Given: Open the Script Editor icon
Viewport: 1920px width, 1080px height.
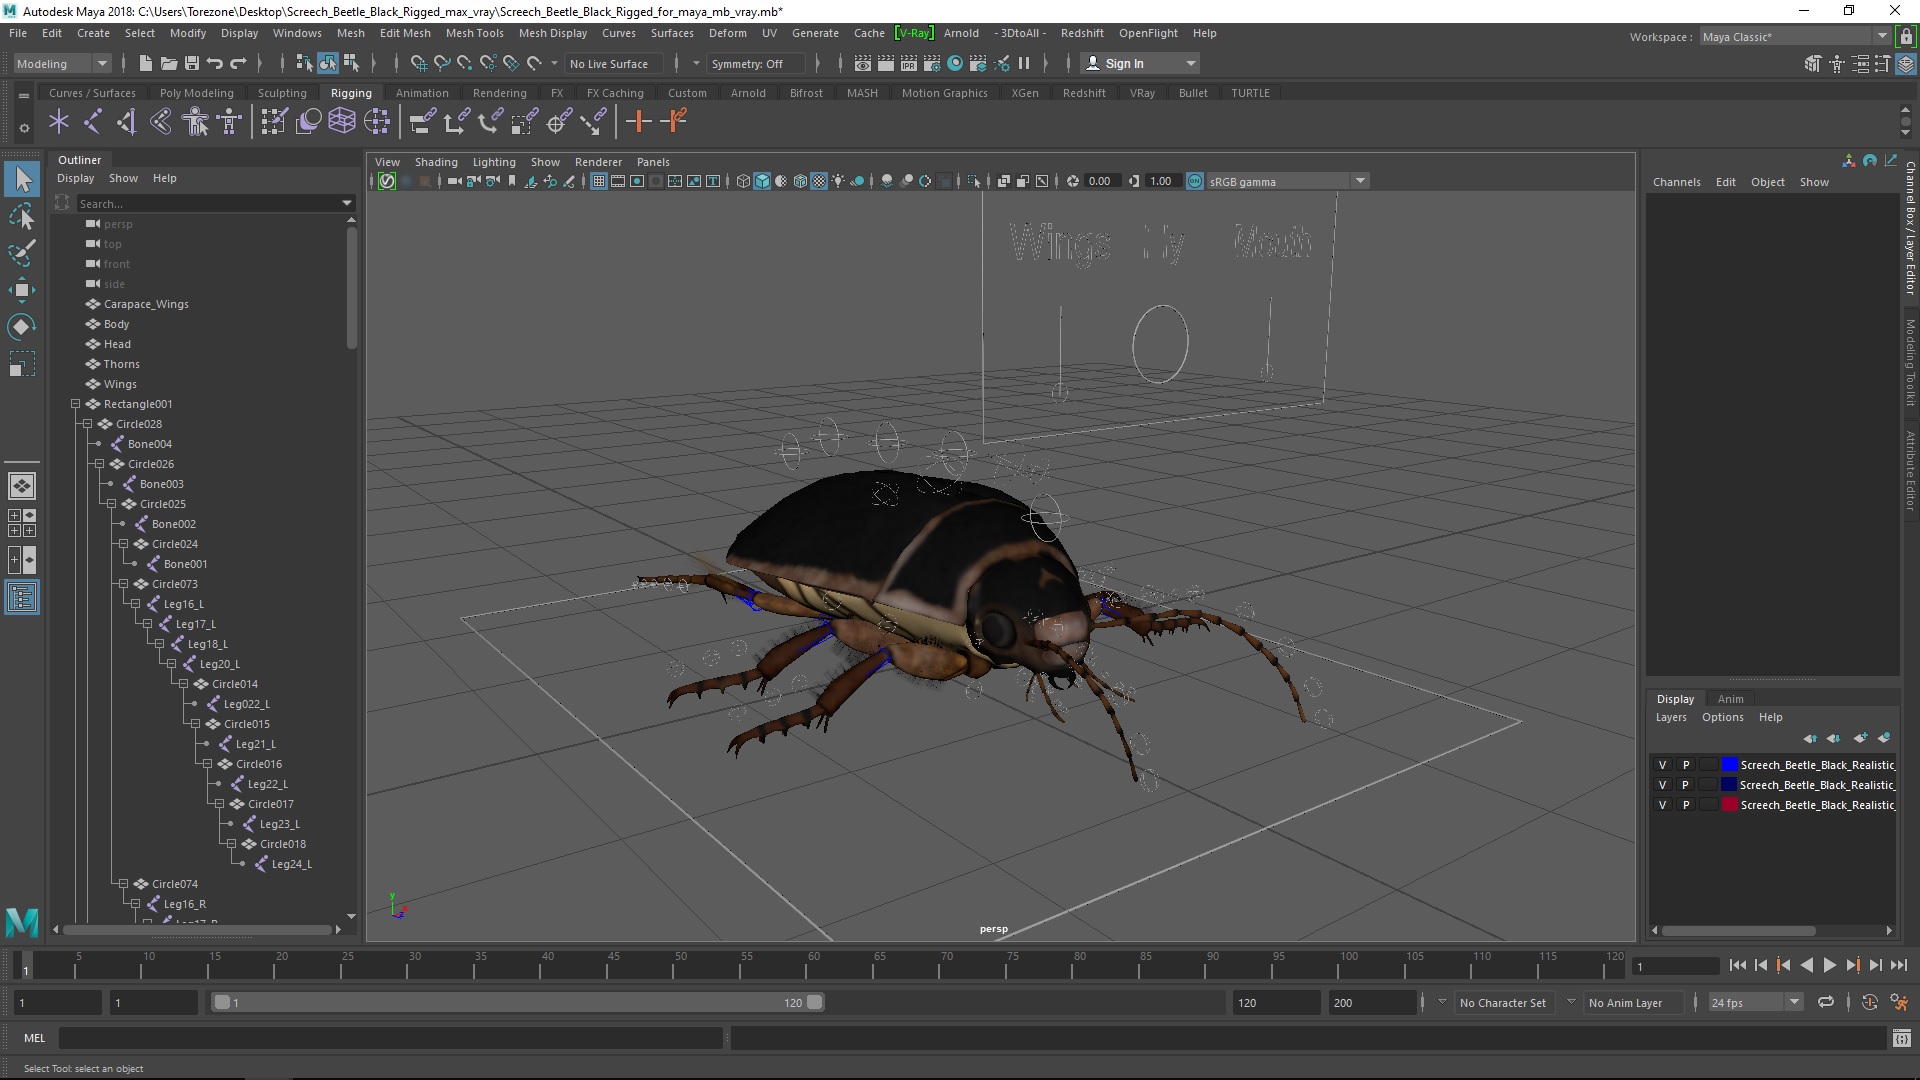Looking at the screenshot, I should tap(1902, 1038).
